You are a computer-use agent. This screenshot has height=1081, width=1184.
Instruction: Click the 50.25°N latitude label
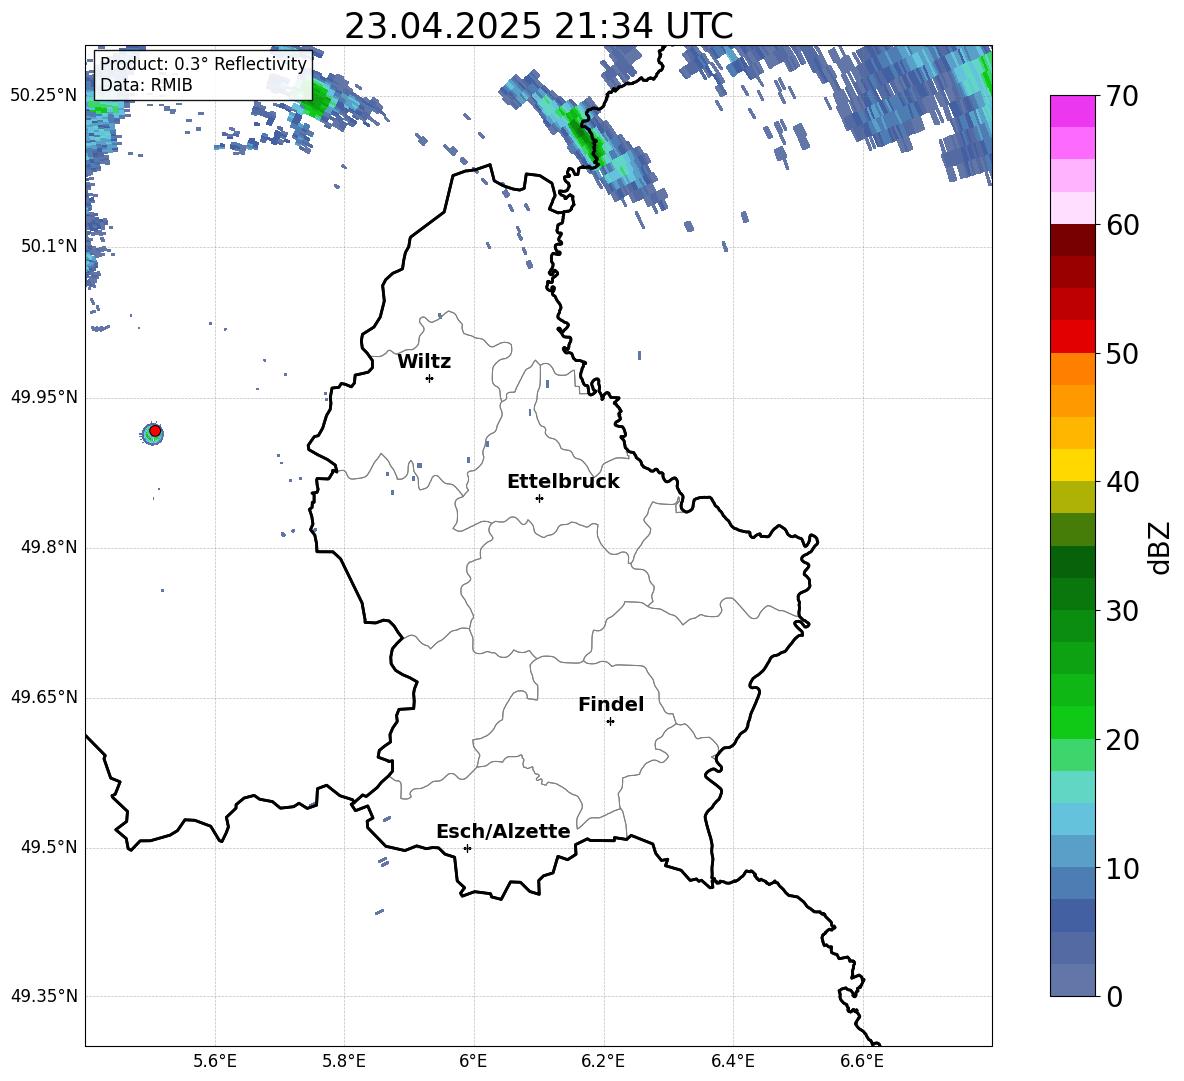tap(44, 96)
